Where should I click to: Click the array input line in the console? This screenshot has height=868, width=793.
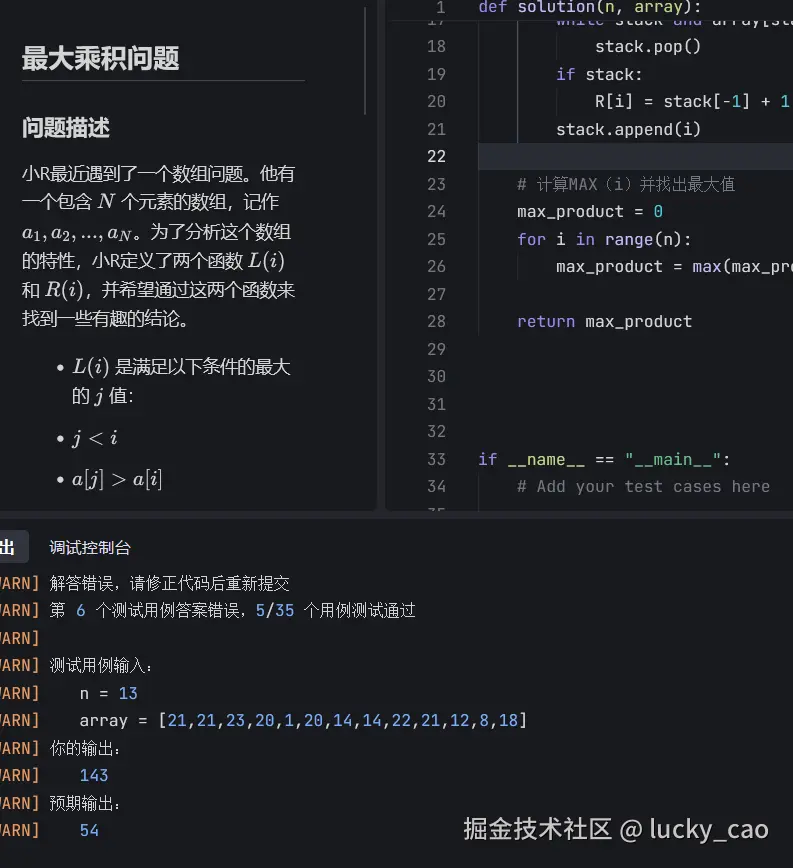click(303, 720)
